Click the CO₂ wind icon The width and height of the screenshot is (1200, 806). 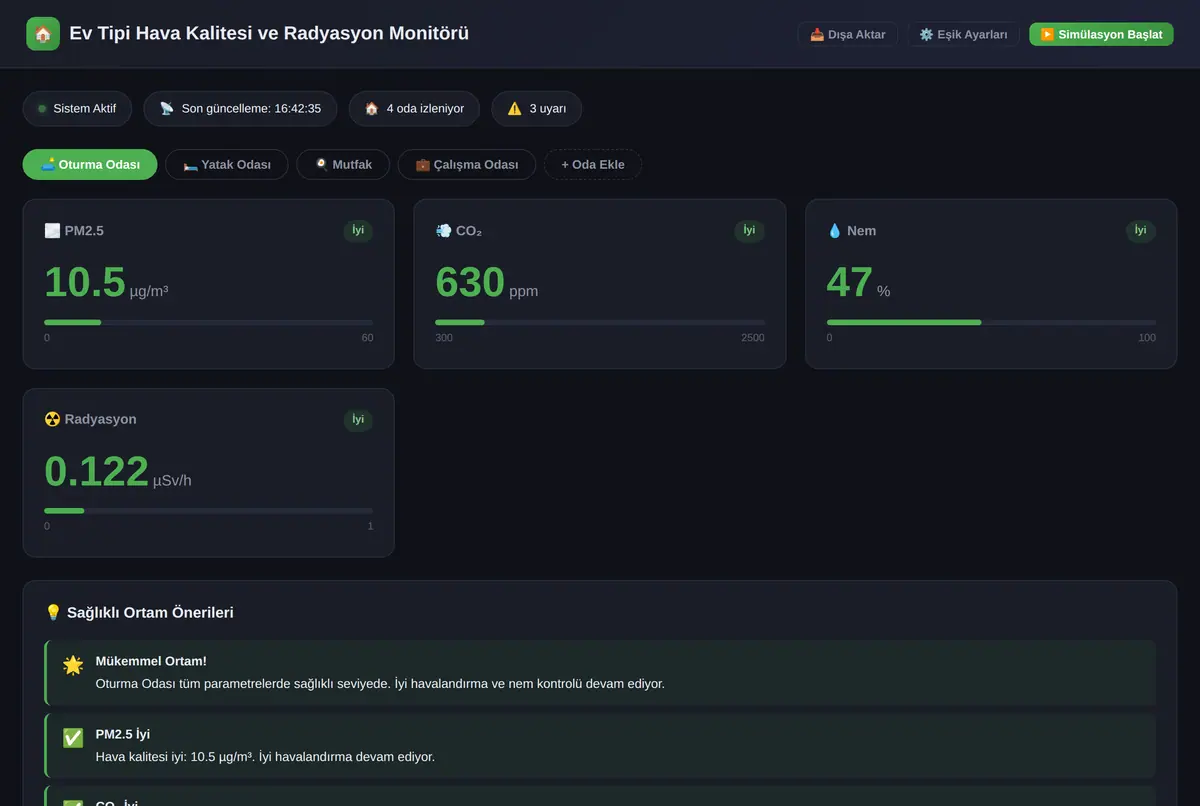443,231
